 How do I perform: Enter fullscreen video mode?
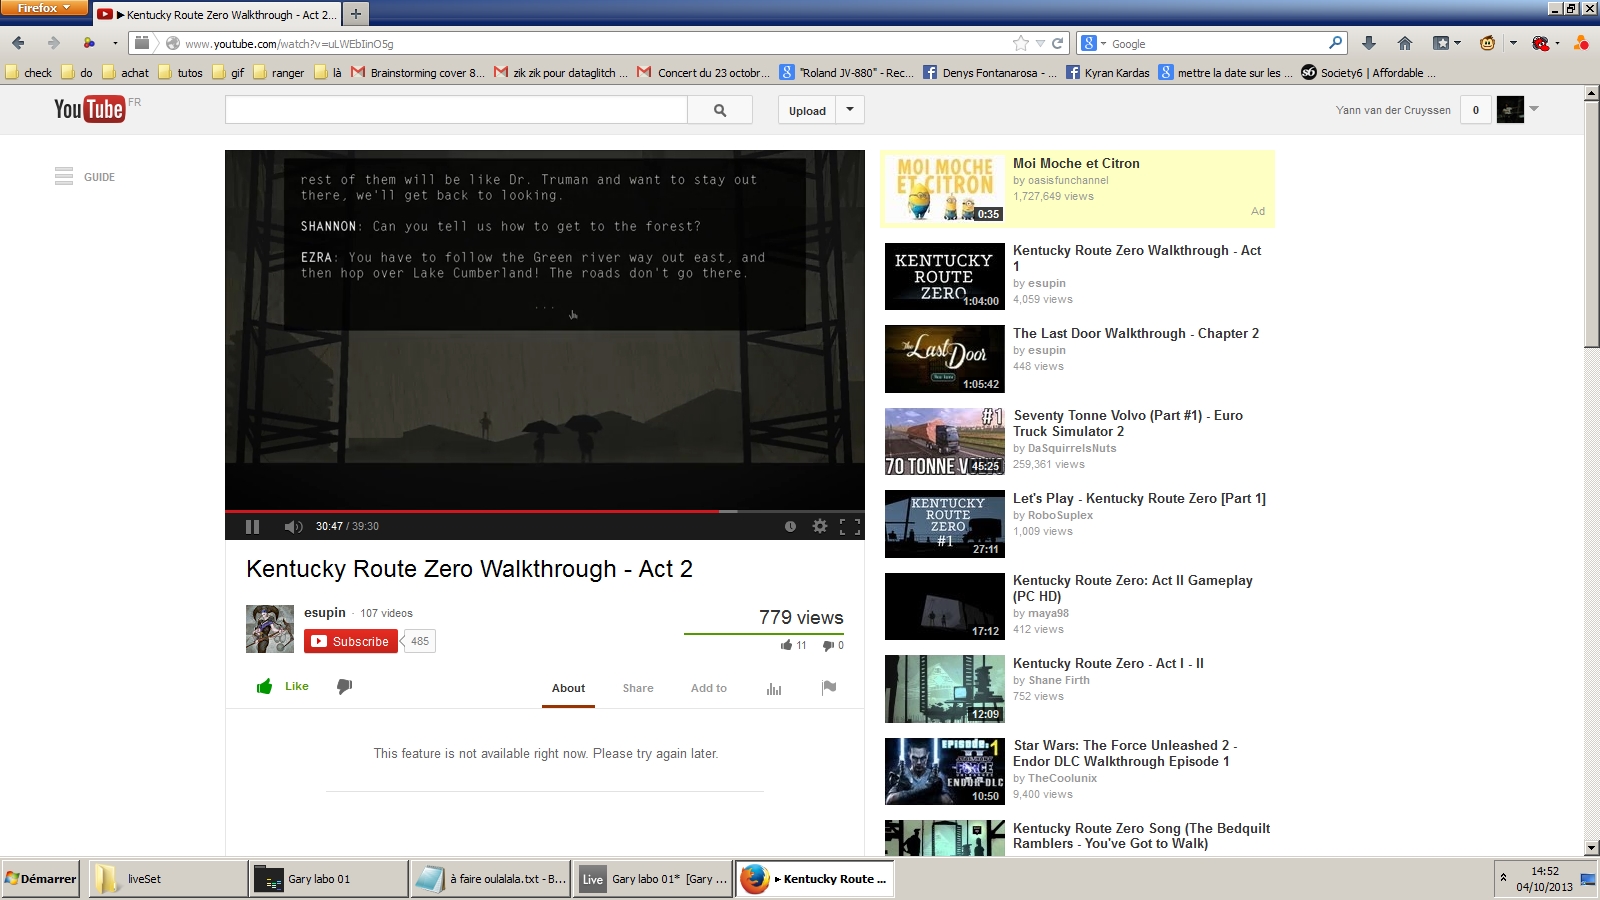point(850,527)
